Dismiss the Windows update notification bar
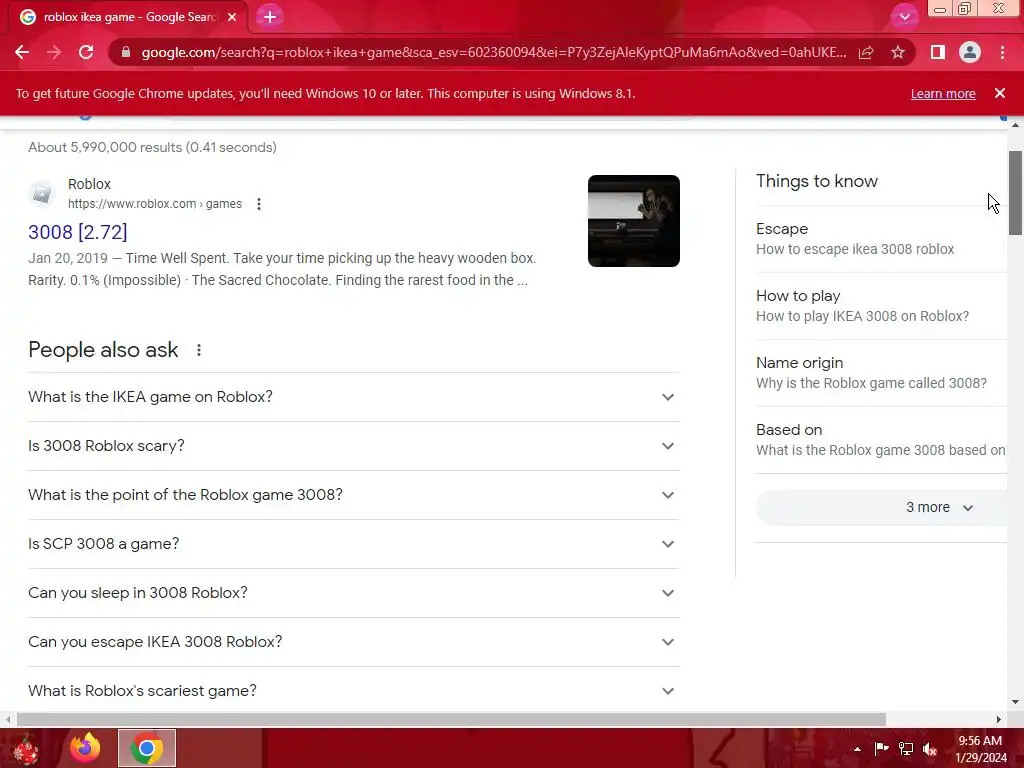The image size is (1024, 768). click(1000, 93)
